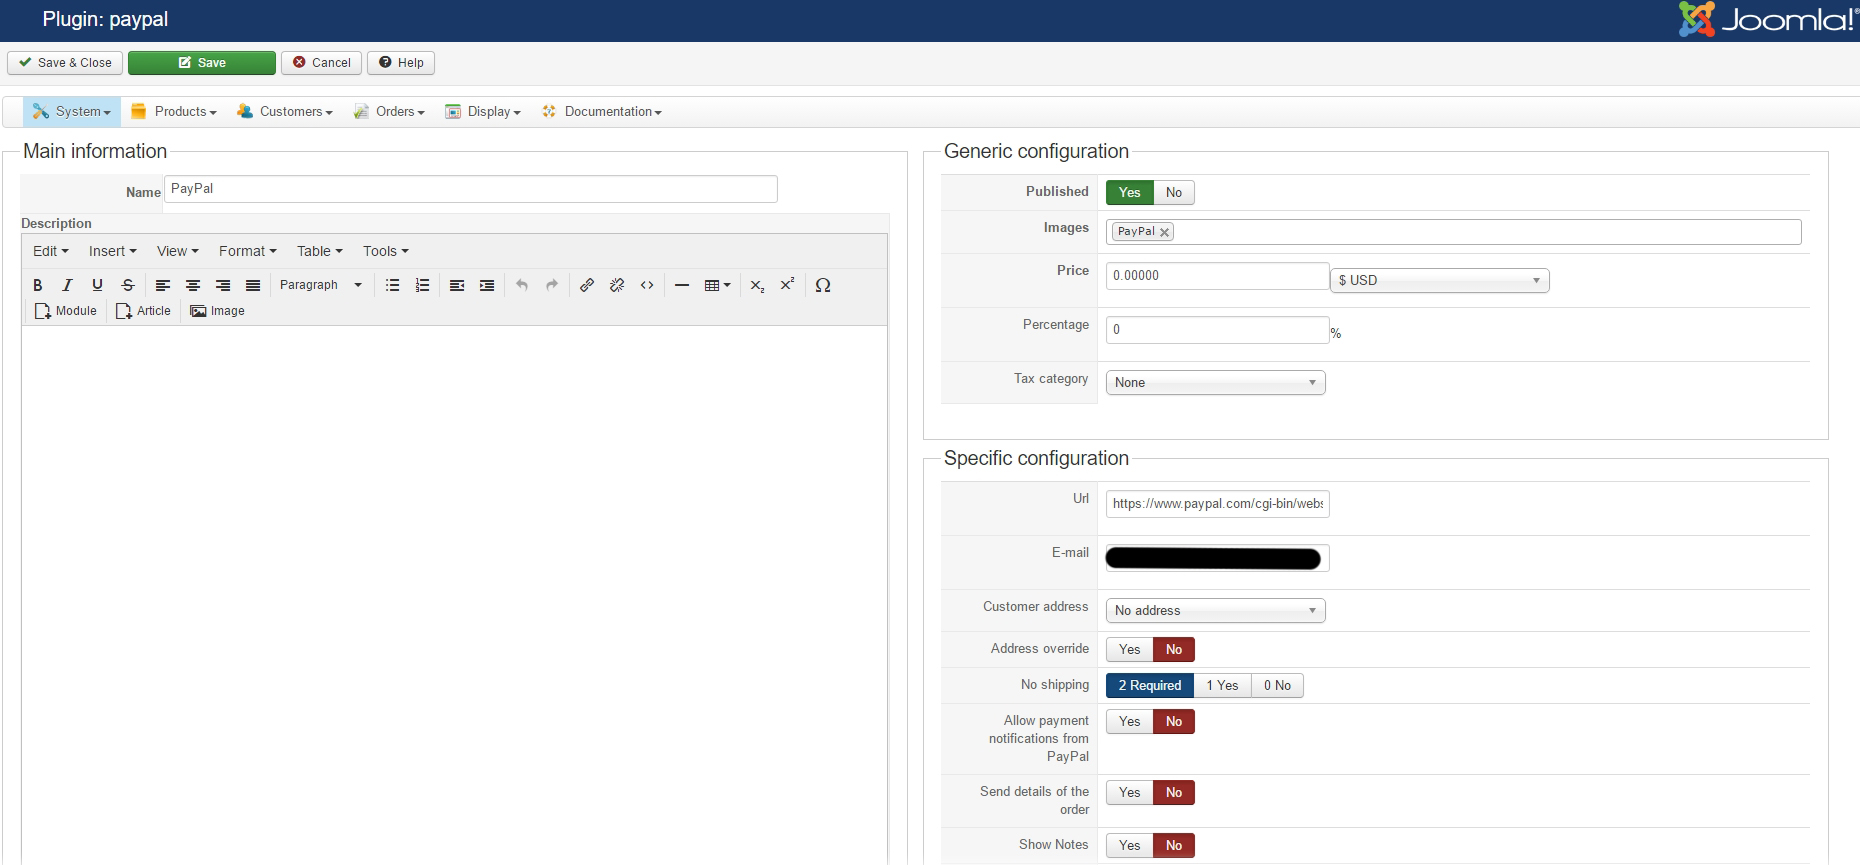The width and height of the screenshot is (1860, 865).
Task: Open the Paragraph format dropdown
Action: pyautogui.click(x=320, y=285)
